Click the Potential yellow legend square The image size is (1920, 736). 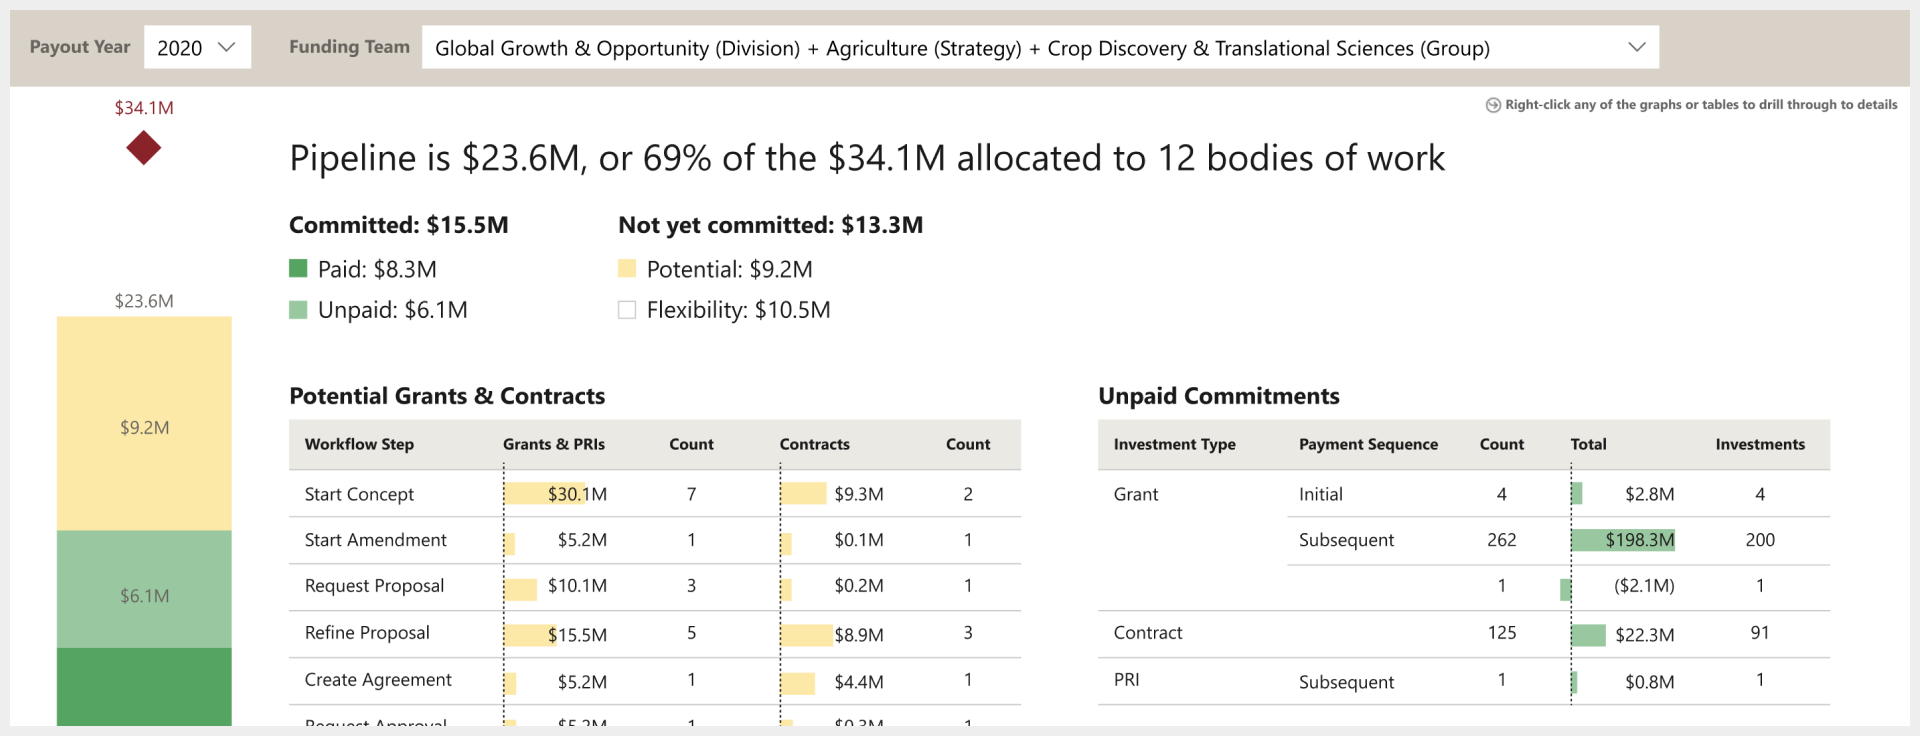(x=627, y=268)
